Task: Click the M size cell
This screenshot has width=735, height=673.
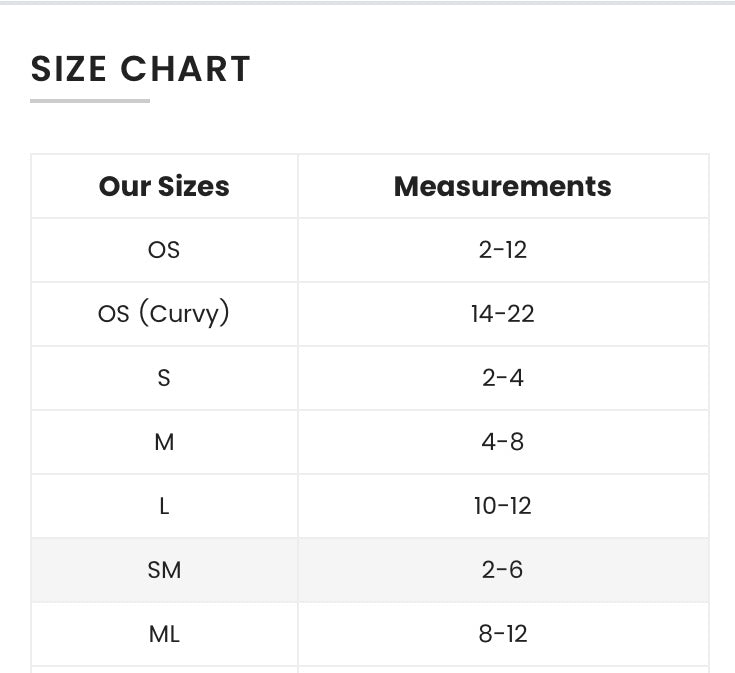Action: (164, 442)
